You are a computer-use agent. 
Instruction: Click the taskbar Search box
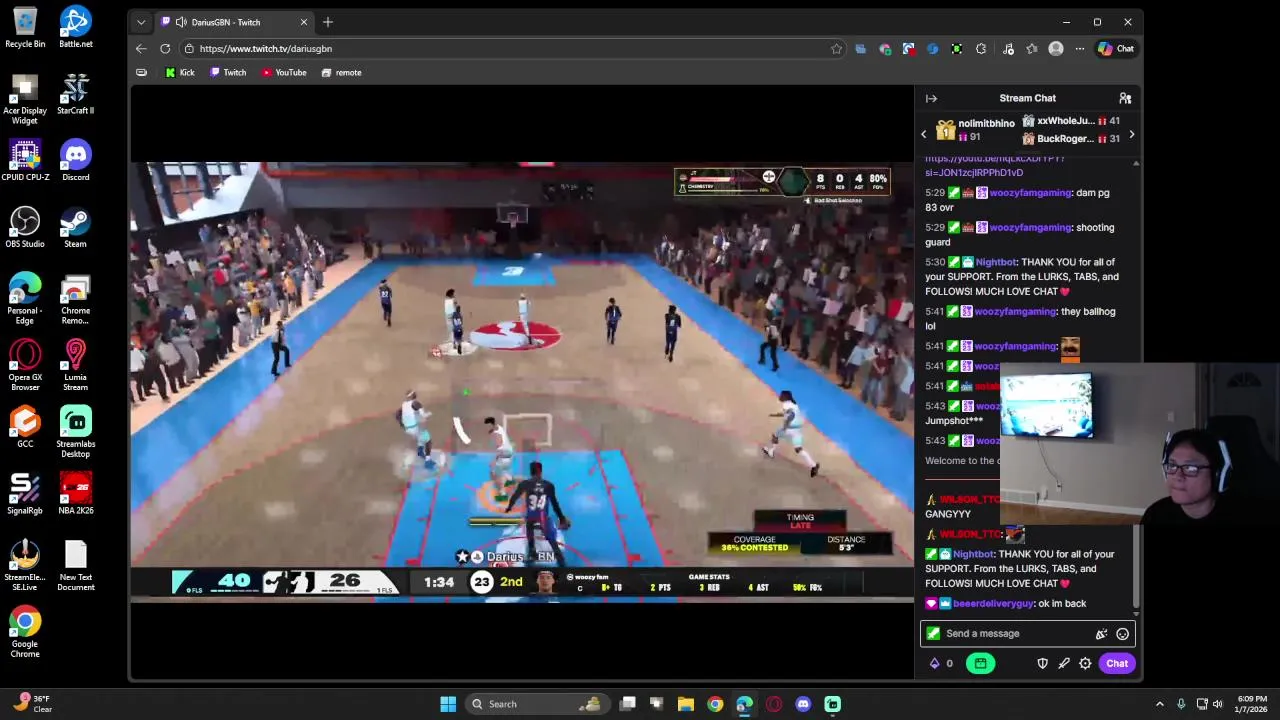click(538, 704)
